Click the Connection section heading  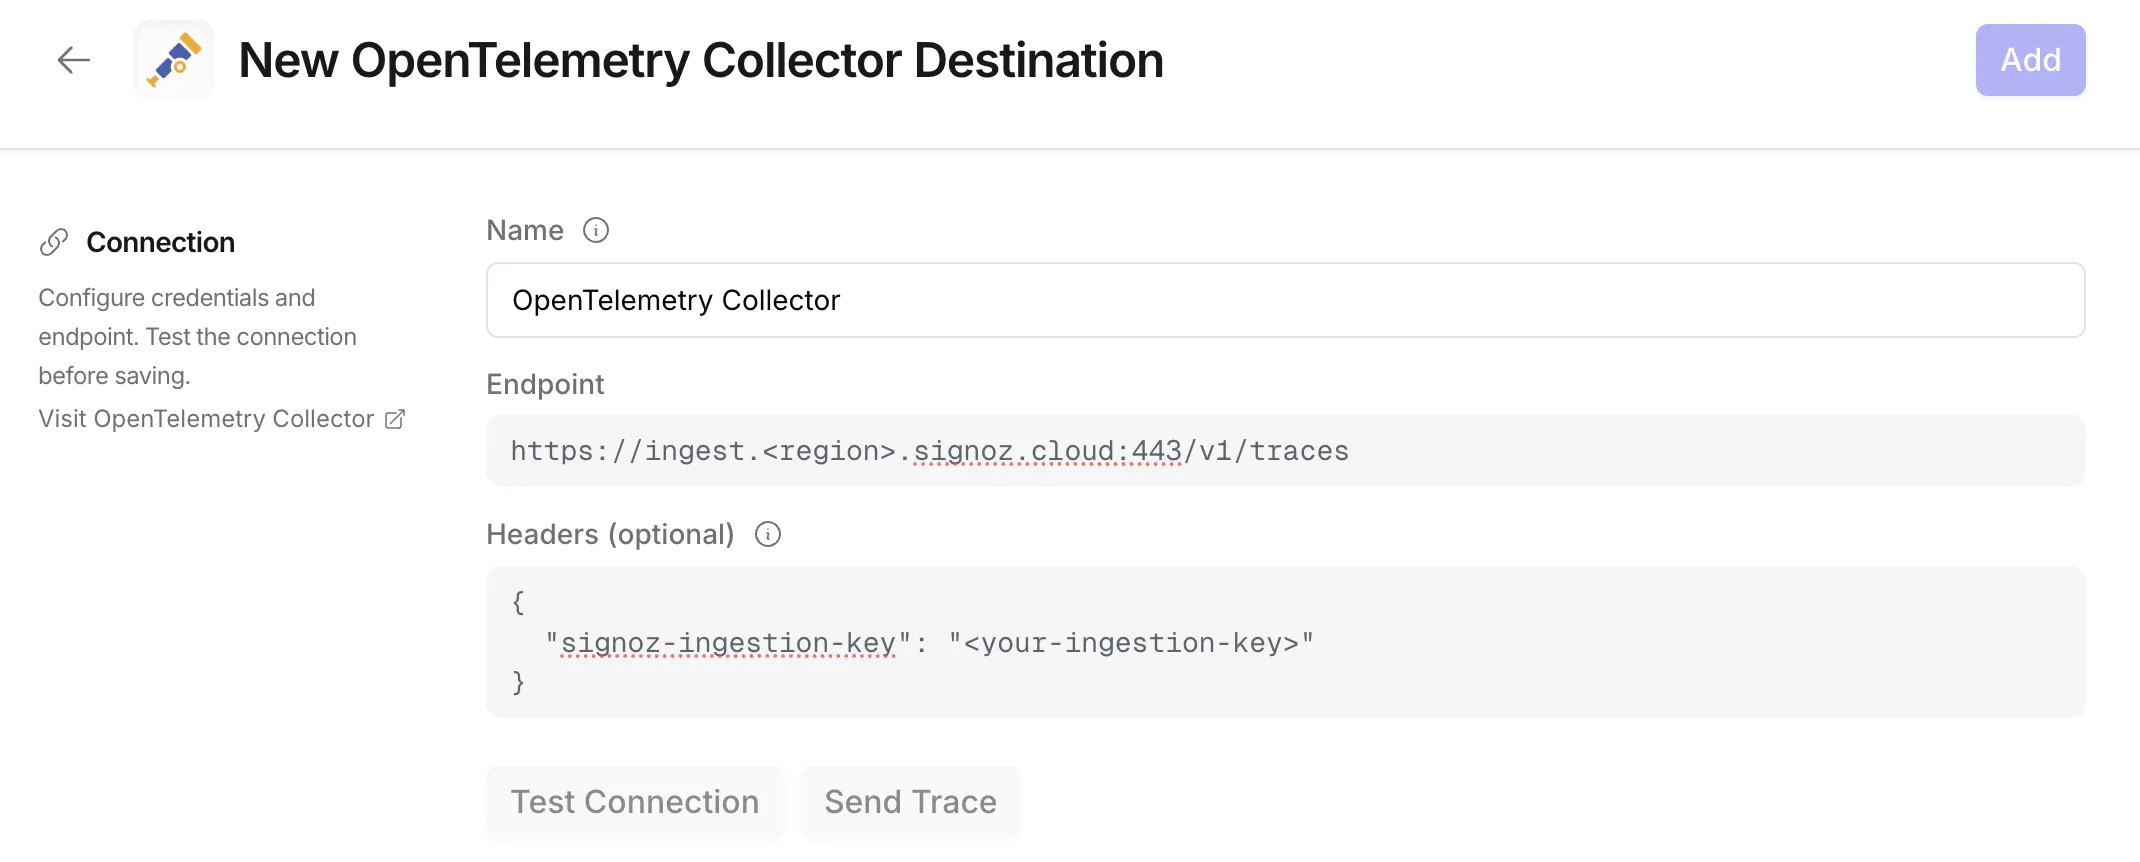161,242
